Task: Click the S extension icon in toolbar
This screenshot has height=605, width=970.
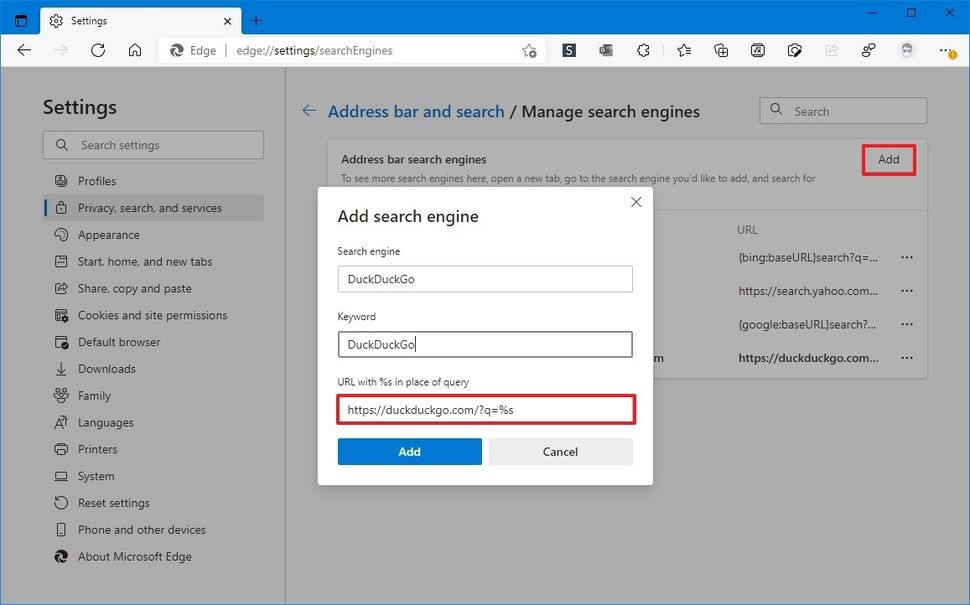Action: coord(568,50)
